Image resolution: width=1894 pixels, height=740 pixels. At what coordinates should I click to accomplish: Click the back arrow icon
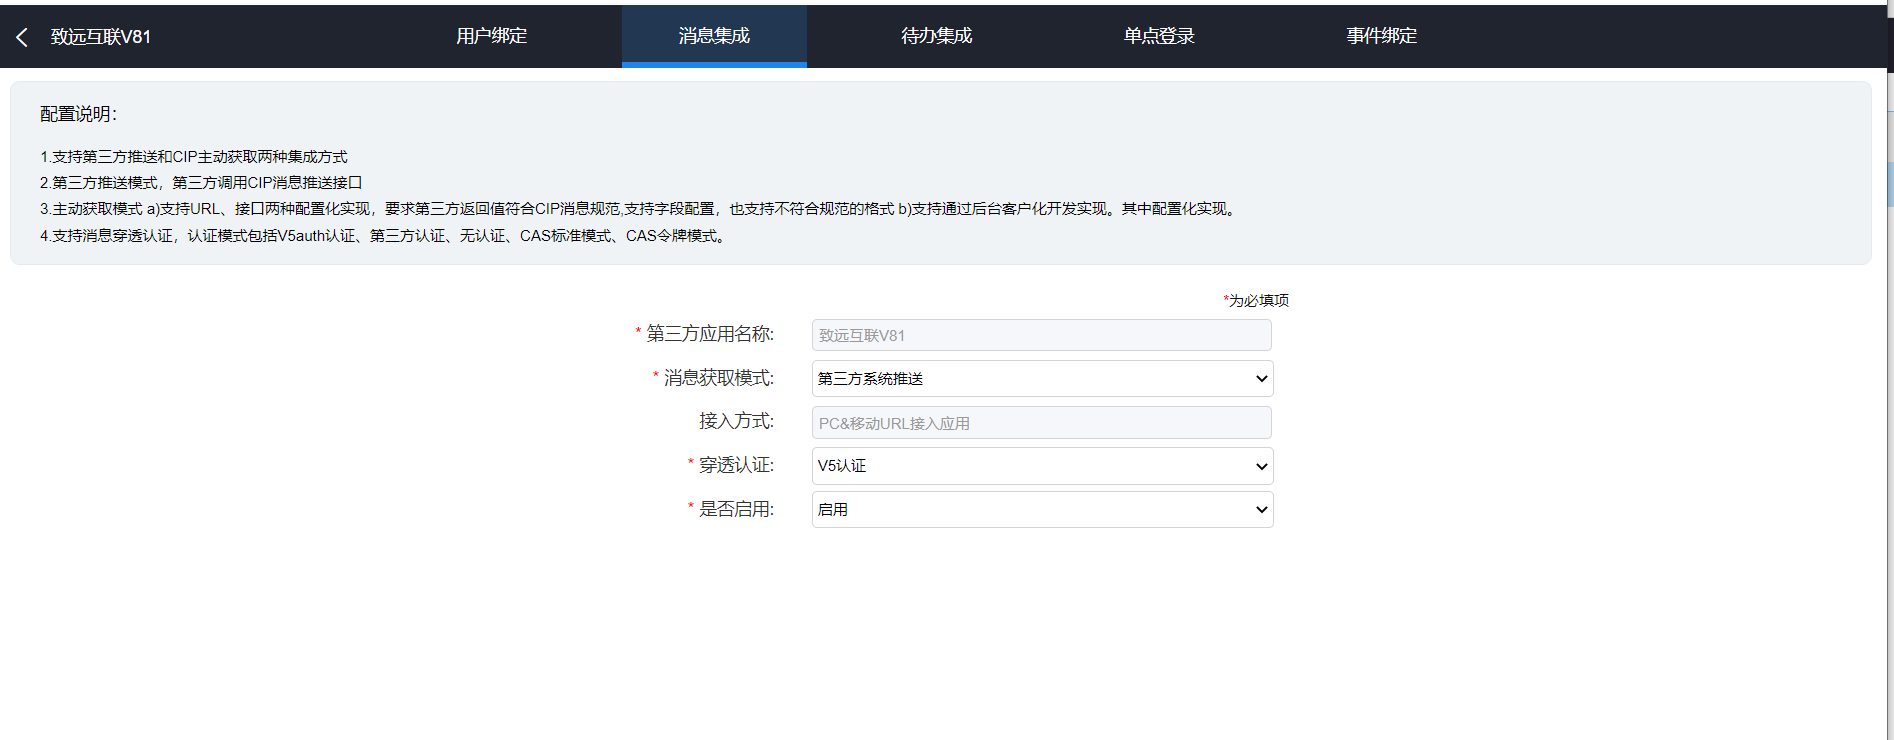22,37
